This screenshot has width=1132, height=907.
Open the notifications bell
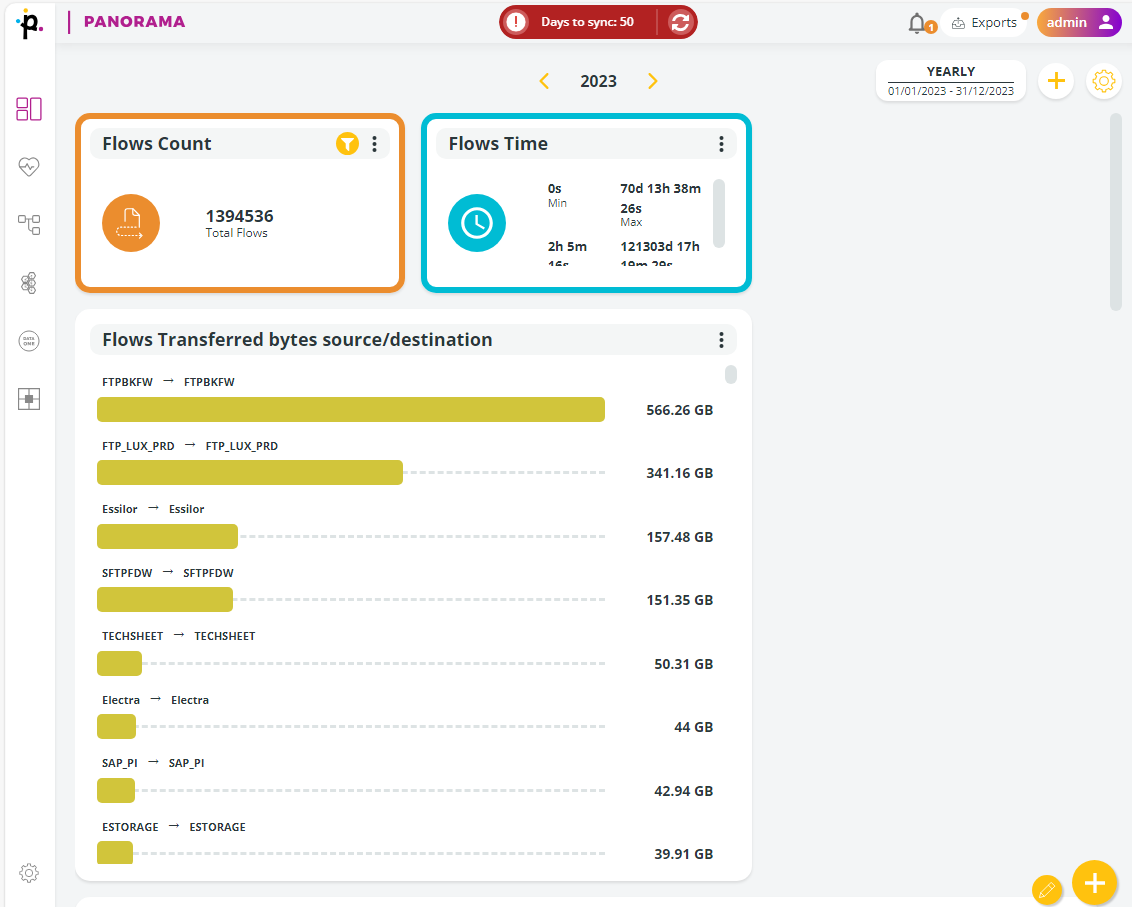[x=917, y=22]
